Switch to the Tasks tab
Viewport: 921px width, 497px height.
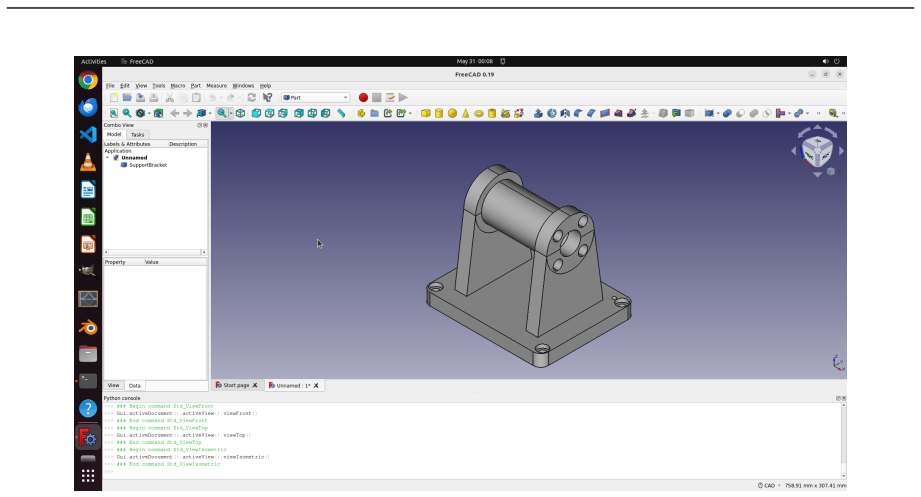pos(137,135)
